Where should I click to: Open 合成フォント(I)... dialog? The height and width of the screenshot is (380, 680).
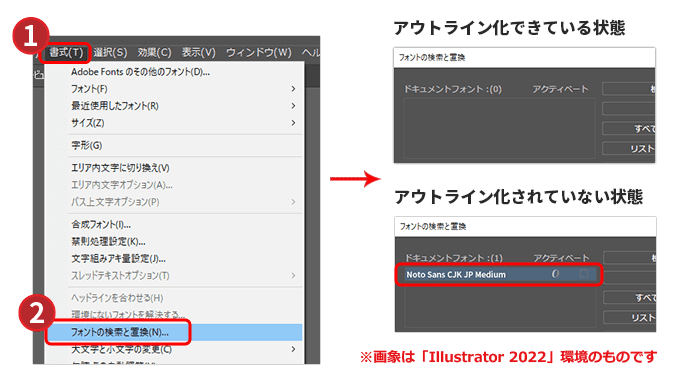tap(173, 224)
